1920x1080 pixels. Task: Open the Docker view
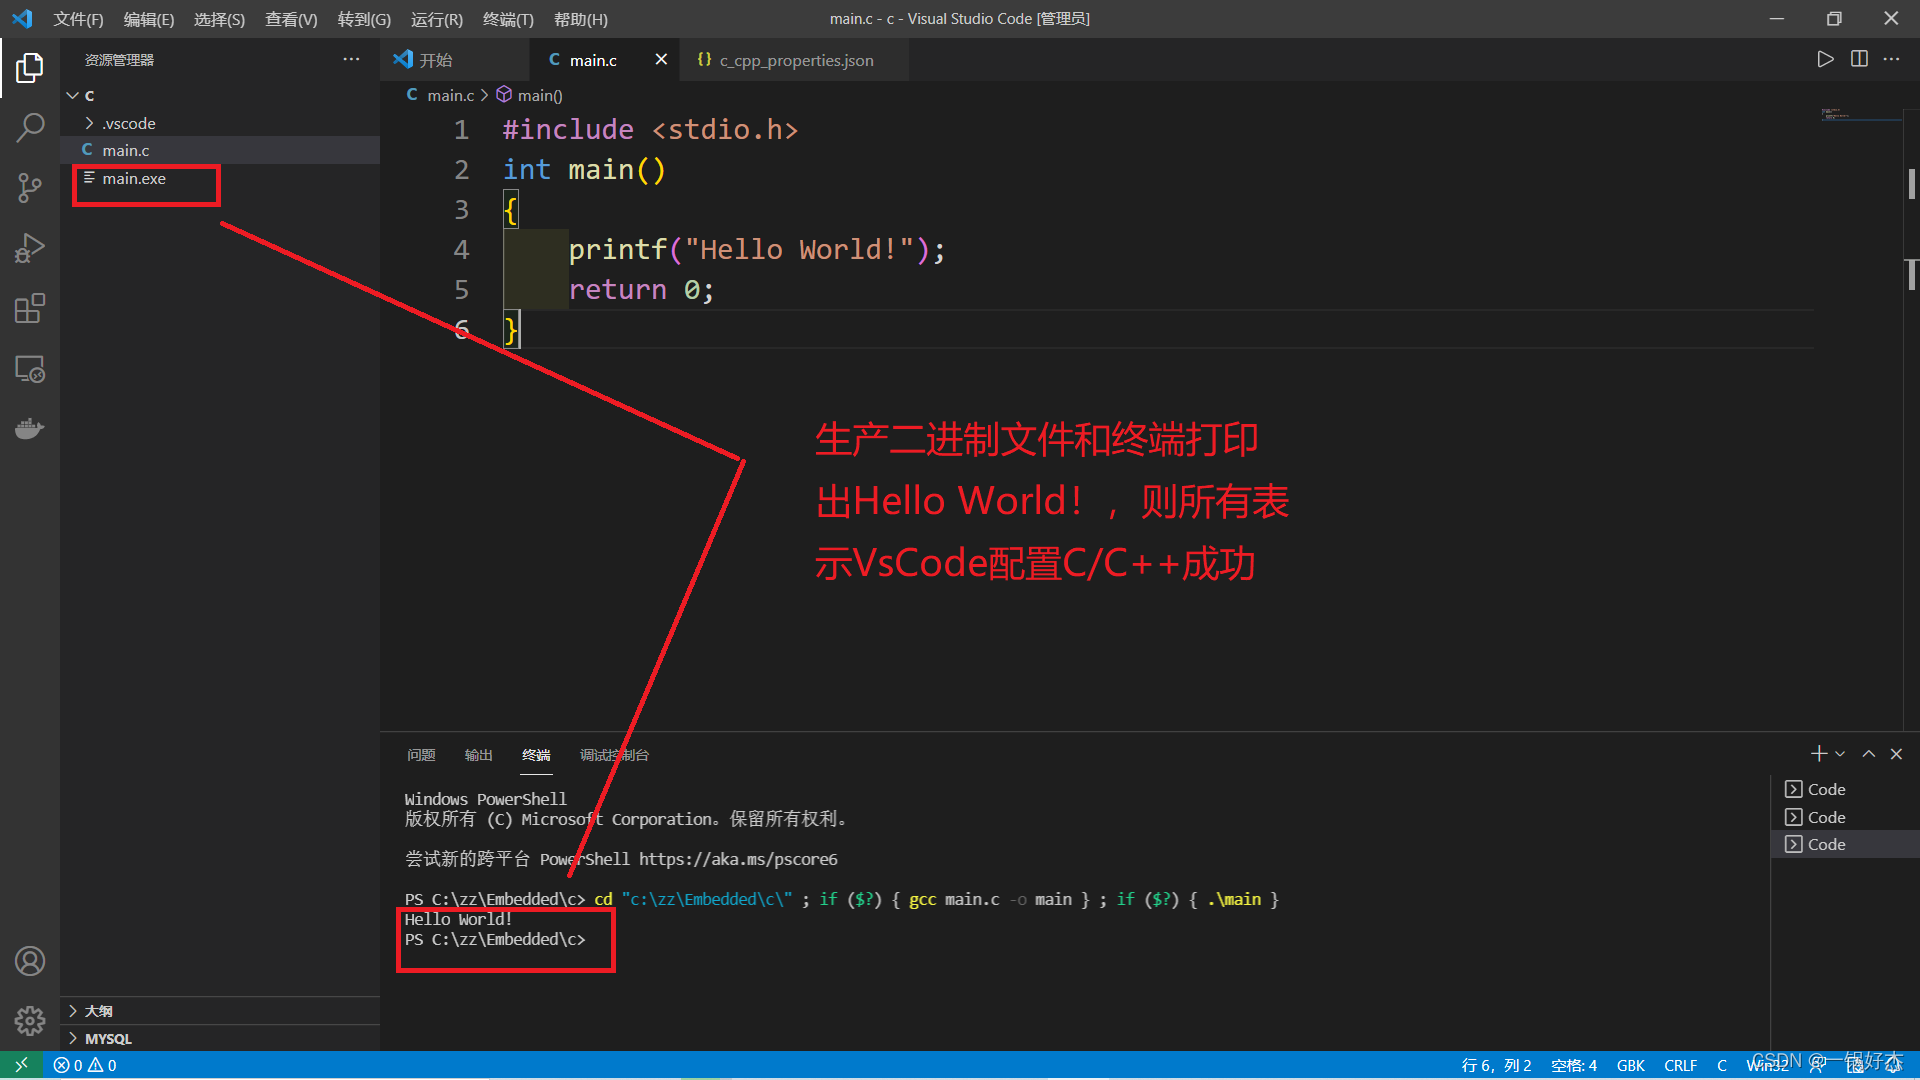30,429
